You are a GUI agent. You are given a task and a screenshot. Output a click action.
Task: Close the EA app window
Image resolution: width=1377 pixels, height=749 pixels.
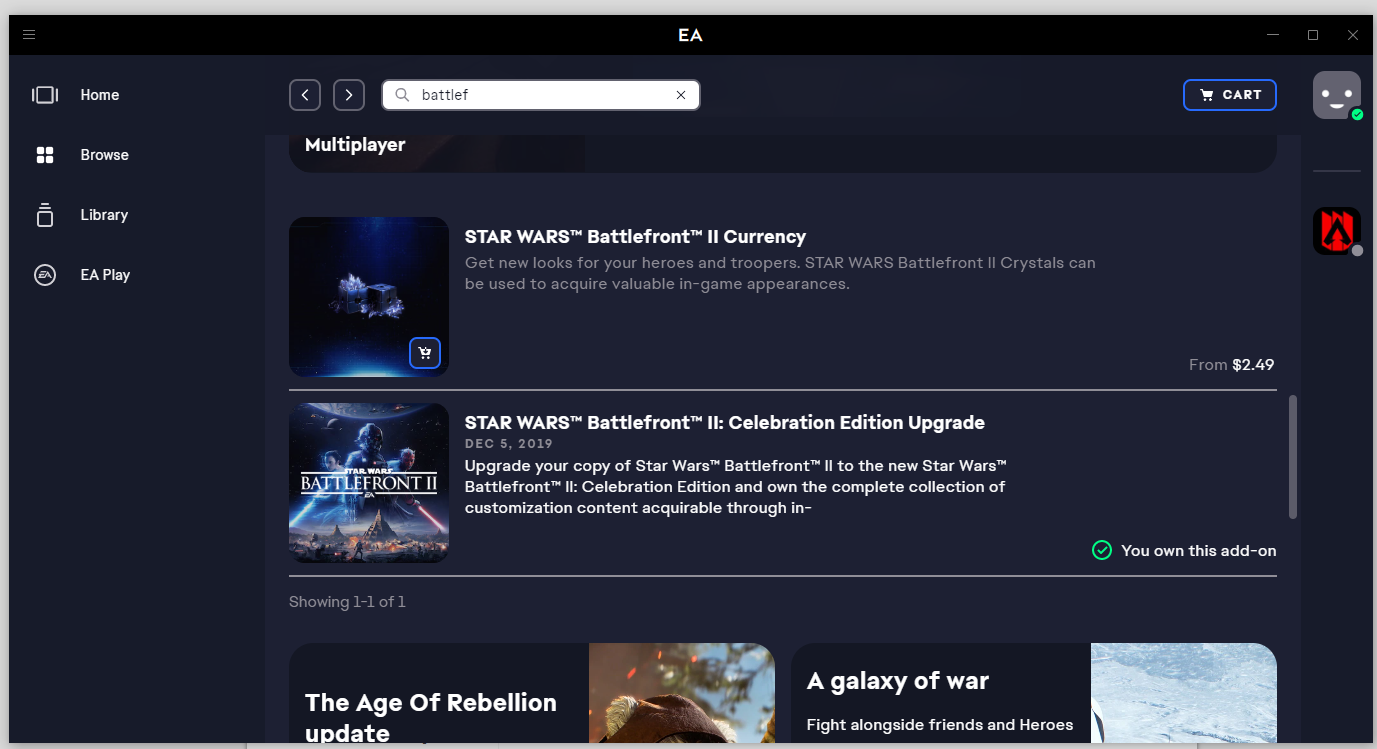1353,35
